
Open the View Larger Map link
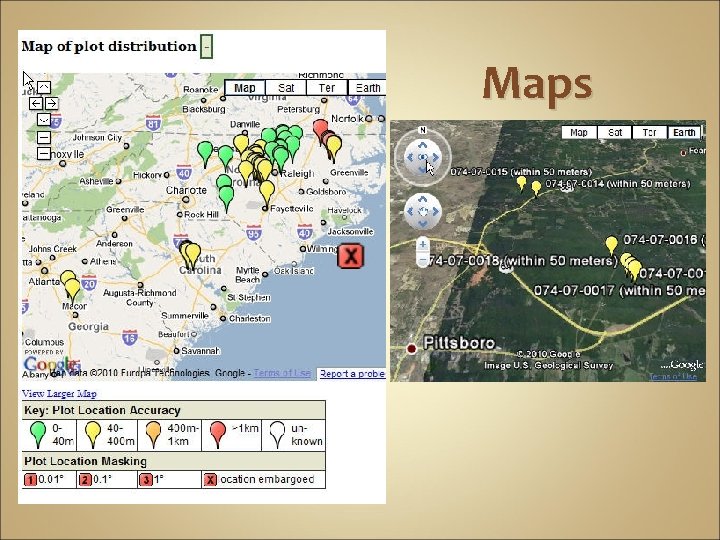click(x=59, y=394)
